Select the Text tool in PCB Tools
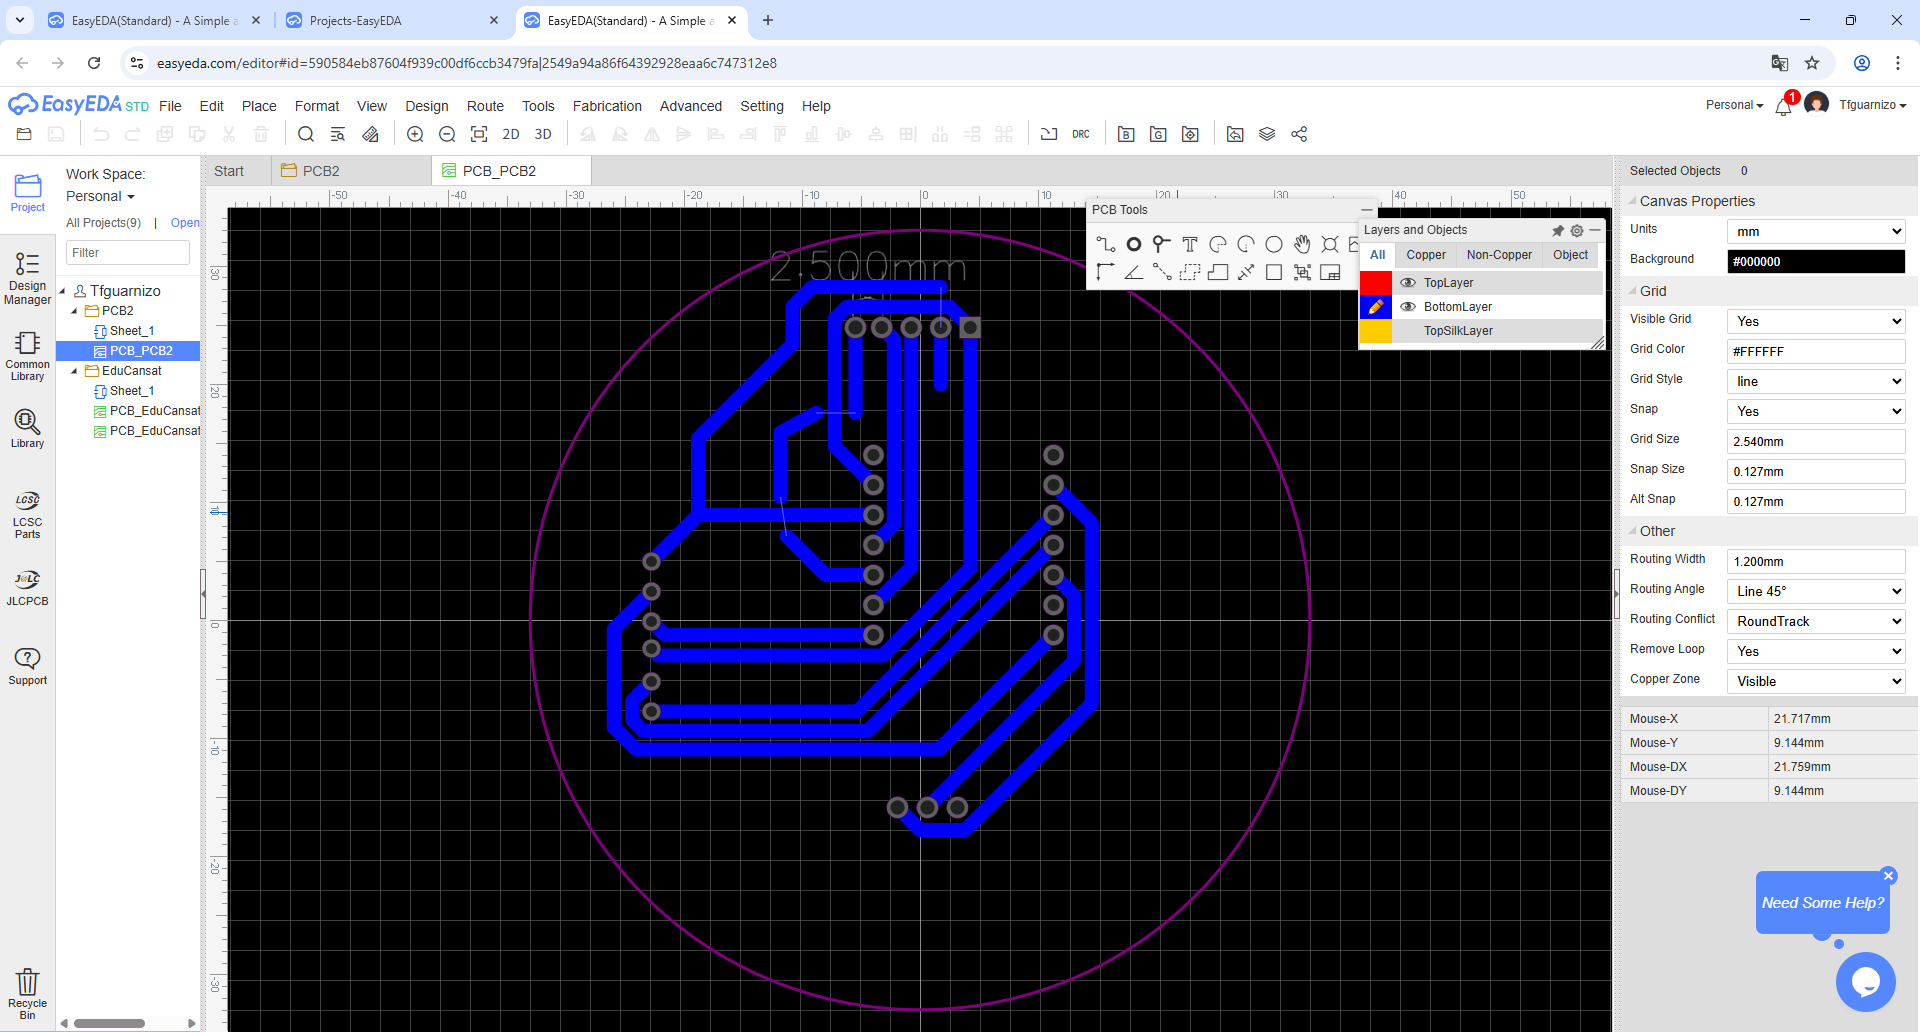1920x1032 pixels. click(x=1189, y=244)
